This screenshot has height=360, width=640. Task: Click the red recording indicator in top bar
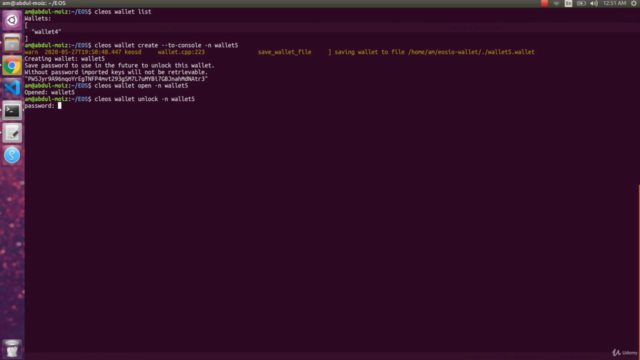(x=544, y=3)
